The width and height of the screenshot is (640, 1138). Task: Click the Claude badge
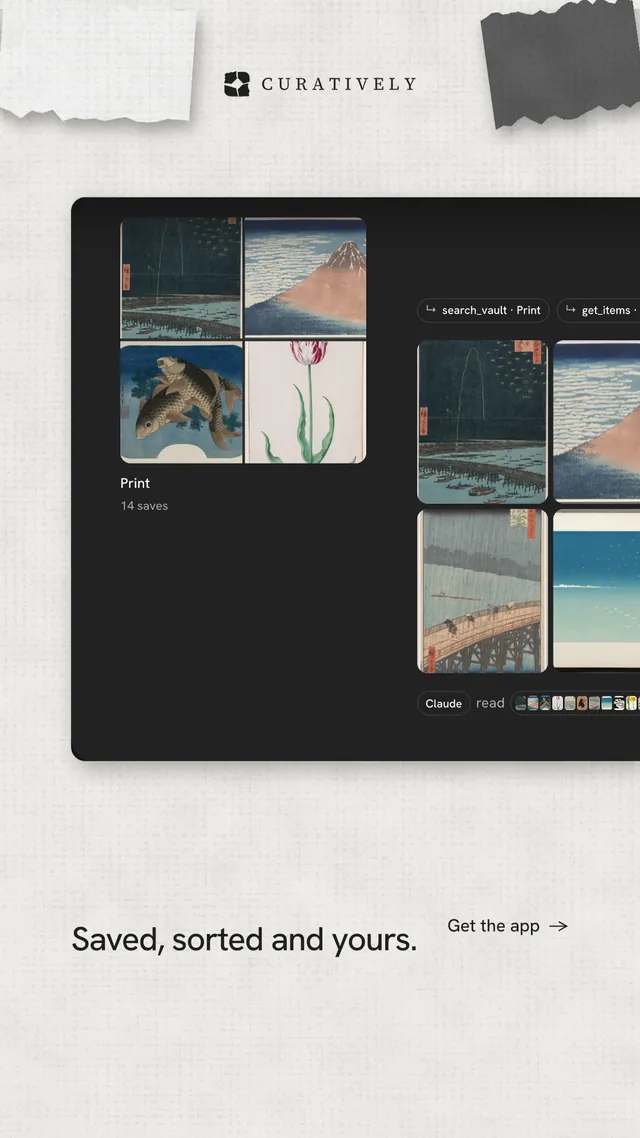(x=443, y=703)
